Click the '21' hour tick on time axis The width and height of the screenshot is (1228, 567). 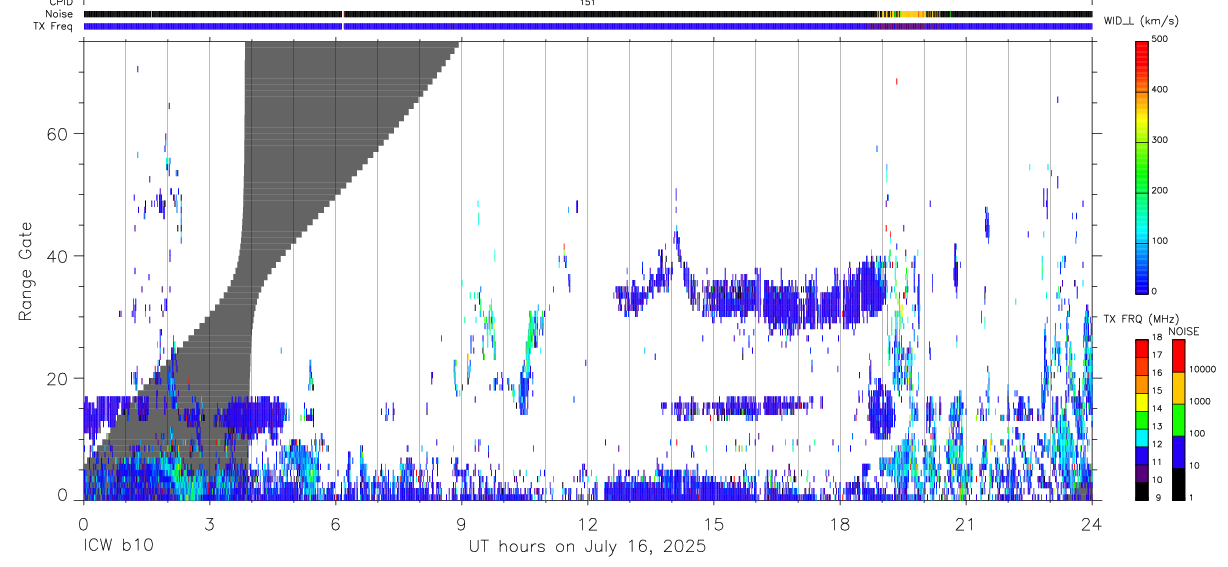[x=966, y=524]
